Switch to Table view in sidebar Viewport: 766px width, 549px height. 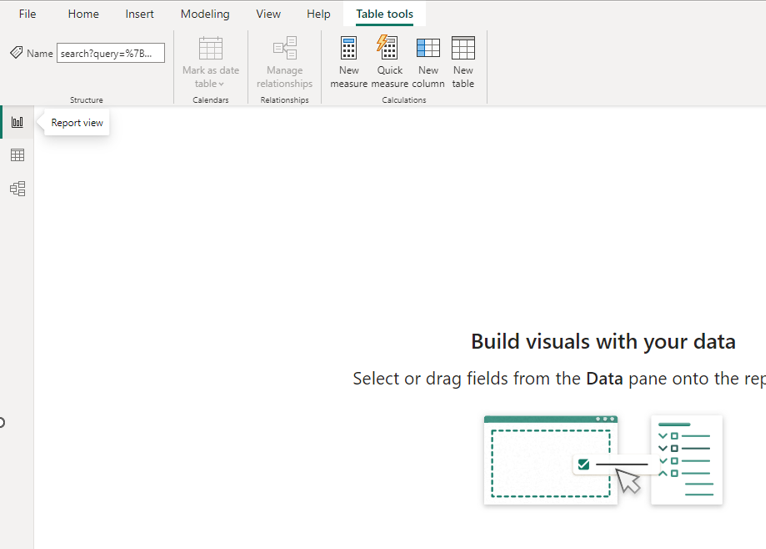(x=17, y=155)
